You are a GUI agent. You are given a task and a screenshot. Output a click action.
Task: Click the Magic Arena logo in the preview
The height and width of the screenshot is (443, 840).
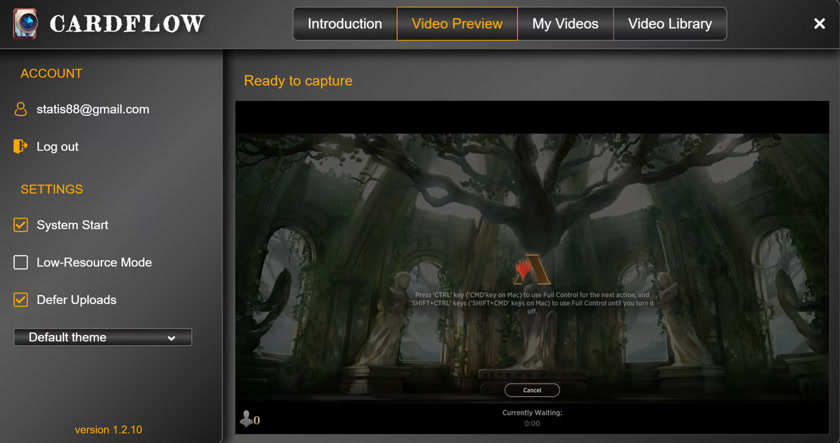[531, 269]
